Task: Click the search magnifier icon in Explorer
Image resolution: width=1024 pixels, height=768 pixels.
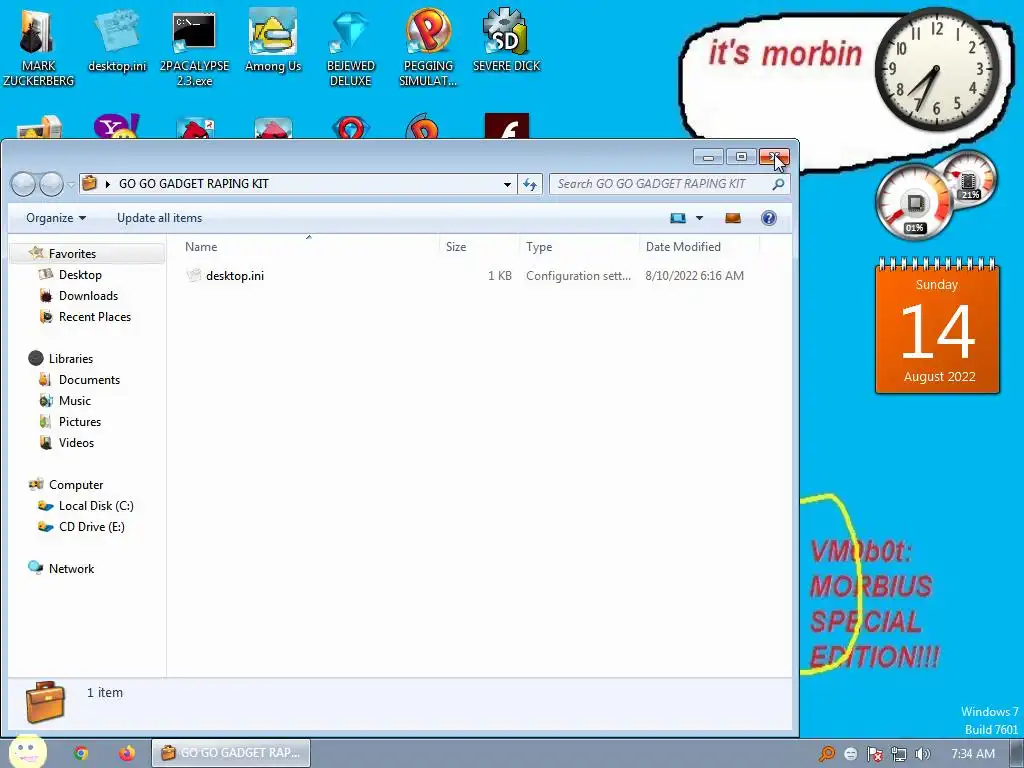Action: (778, 184)
